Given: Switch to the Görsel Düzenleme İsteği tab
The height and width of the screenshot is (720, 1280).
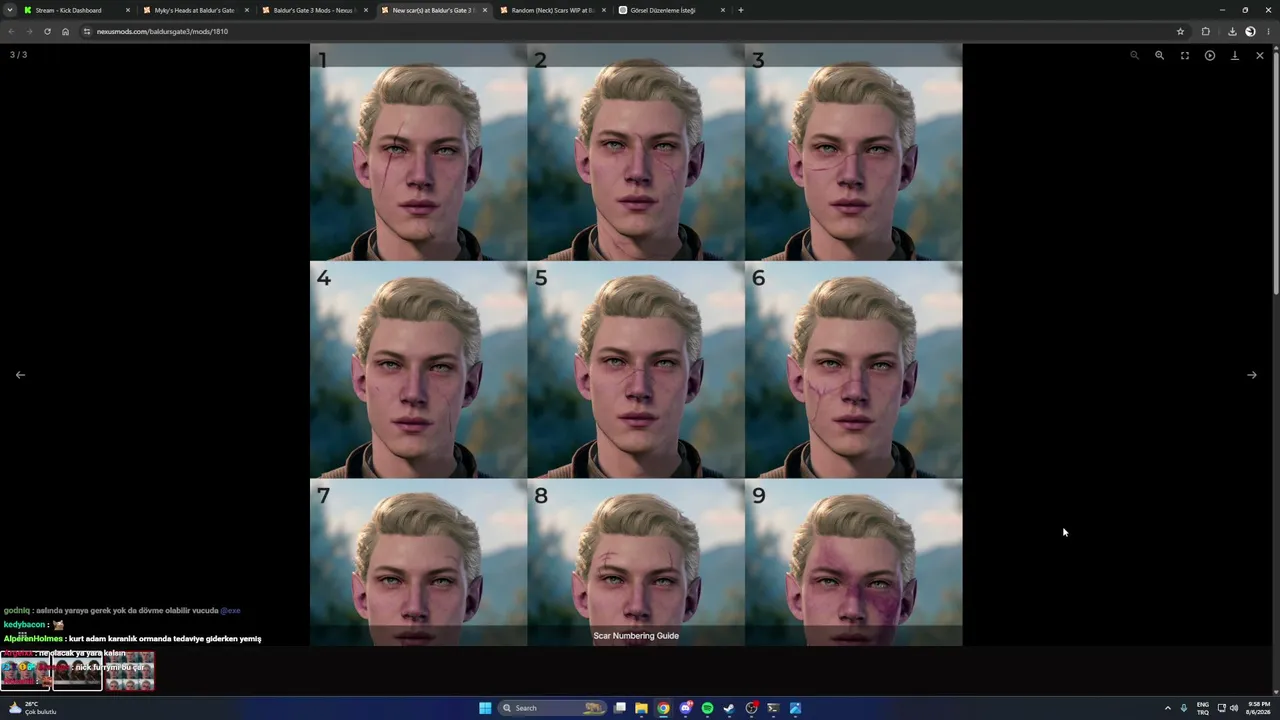Looking at the screenshot, I should pos(672,10).
